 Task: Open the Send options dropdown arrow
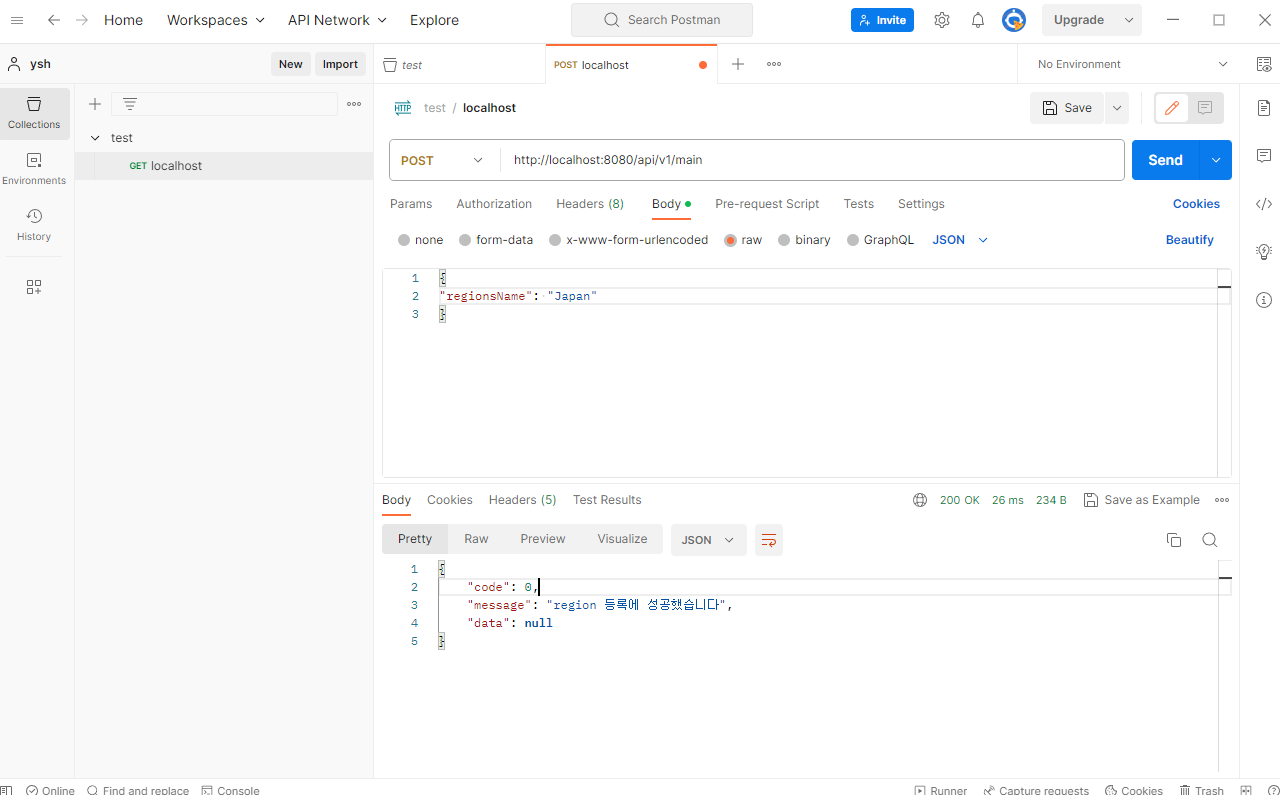(1216, 160)
